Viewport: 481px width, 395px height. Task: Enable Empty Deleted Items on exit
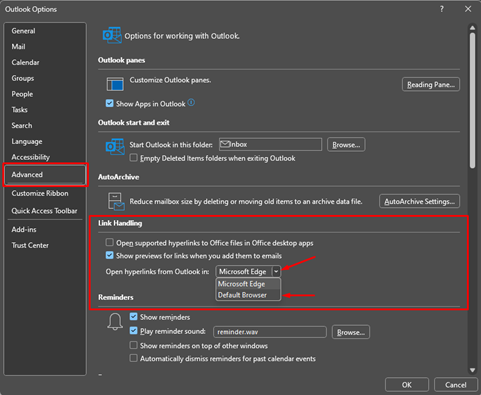click(x=133, y=158)
